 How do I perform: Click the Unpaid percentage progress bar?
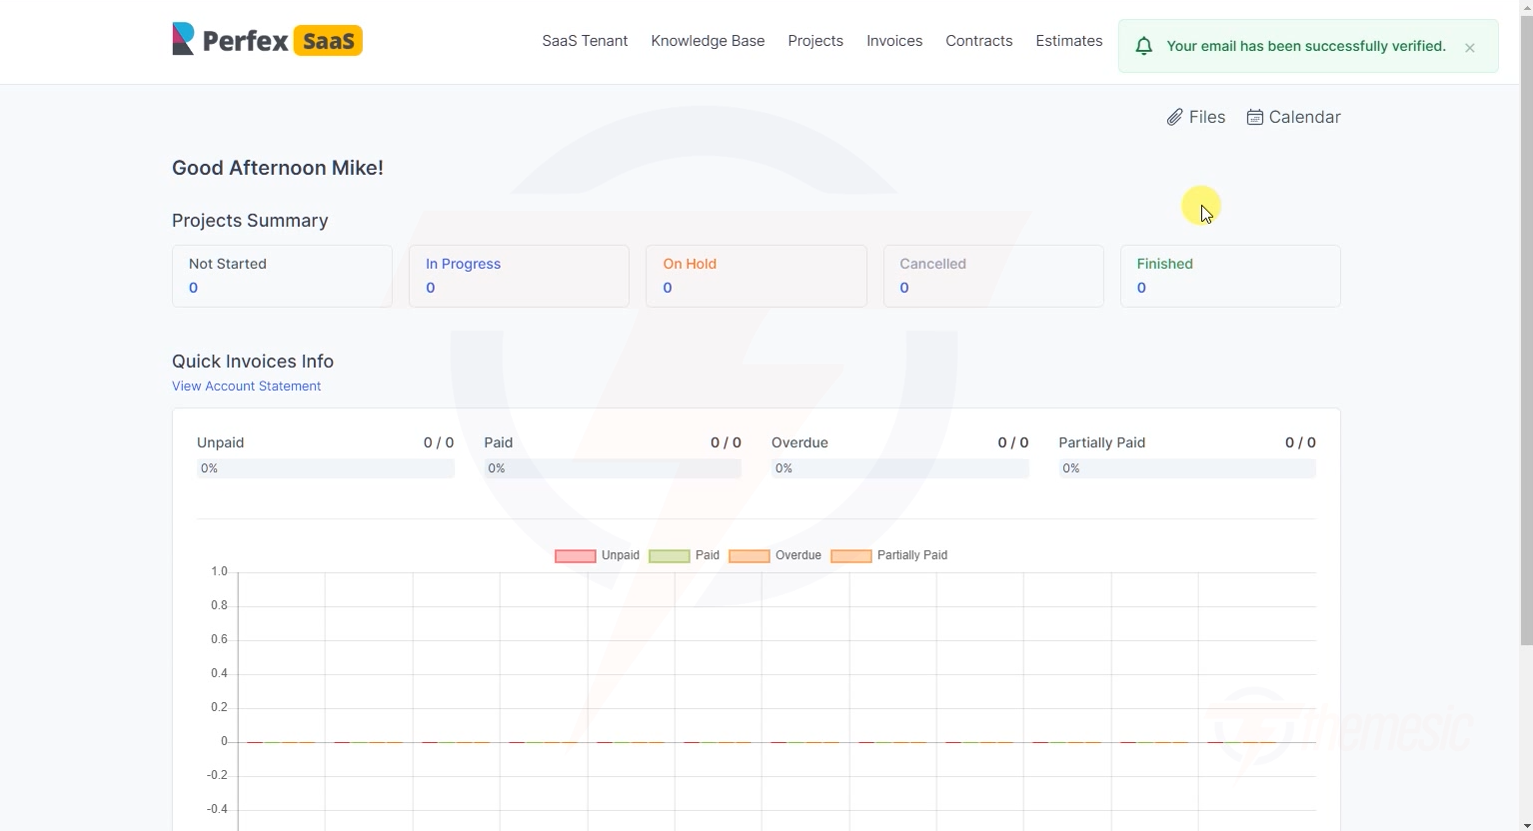(x=325, y=468)
